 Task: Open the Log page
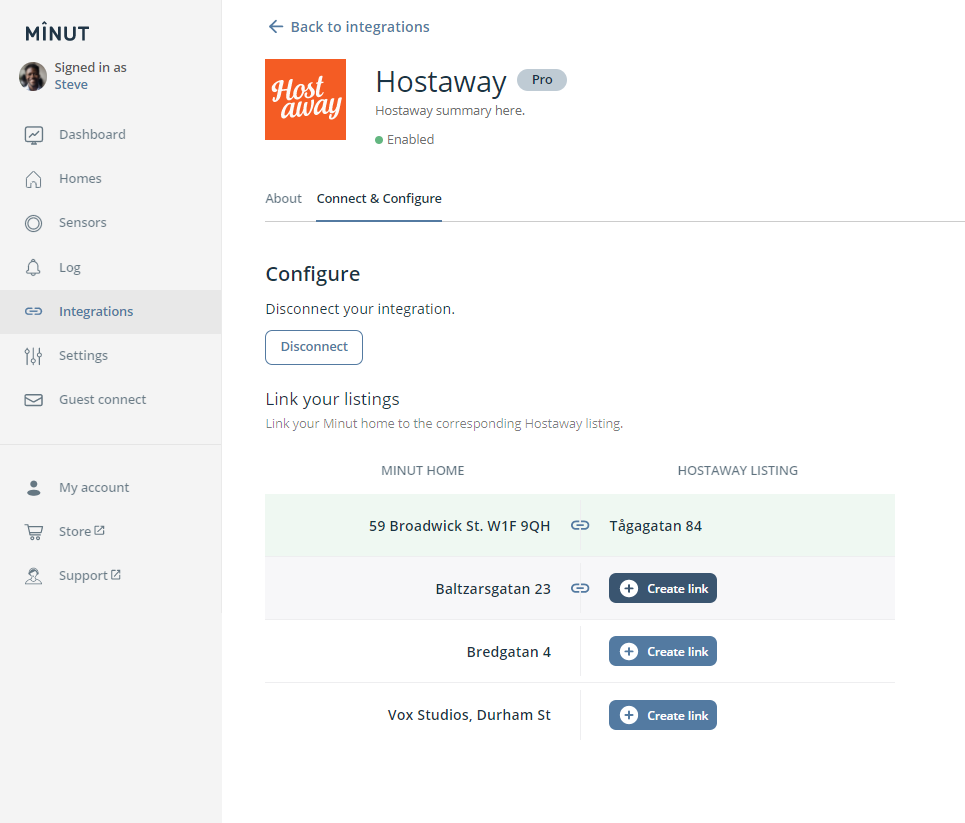tap(70, 268)
